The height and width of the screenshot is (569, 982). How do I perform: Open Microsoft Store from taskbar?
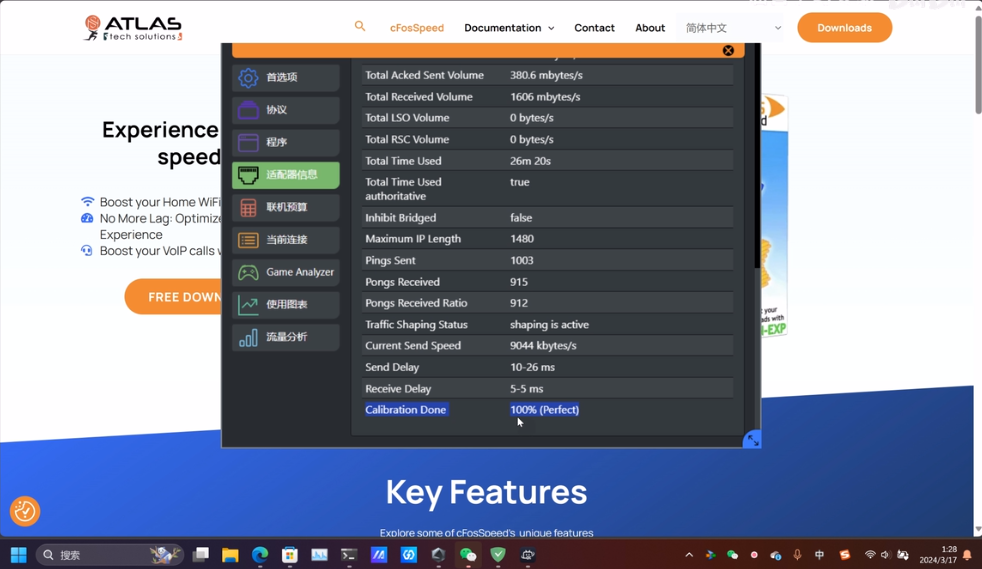(289, 555)
